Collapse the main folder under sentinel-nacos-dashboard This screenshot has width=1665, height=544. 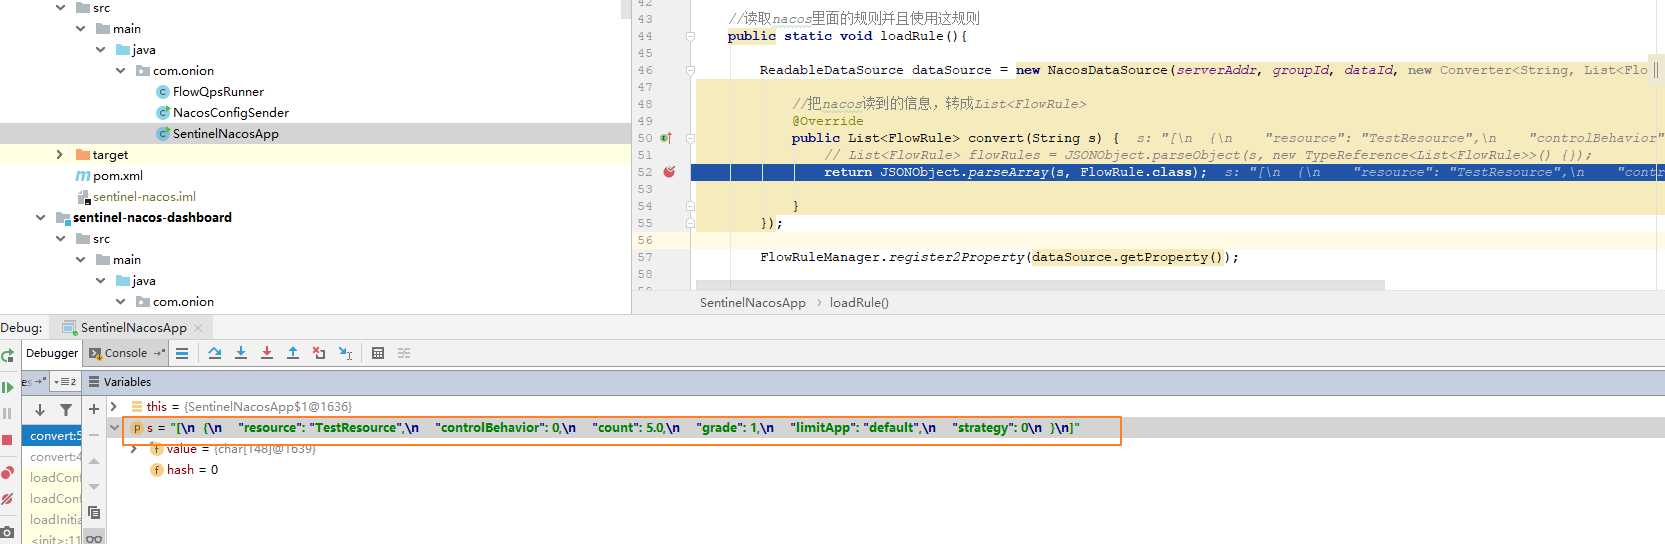[80, 259]
